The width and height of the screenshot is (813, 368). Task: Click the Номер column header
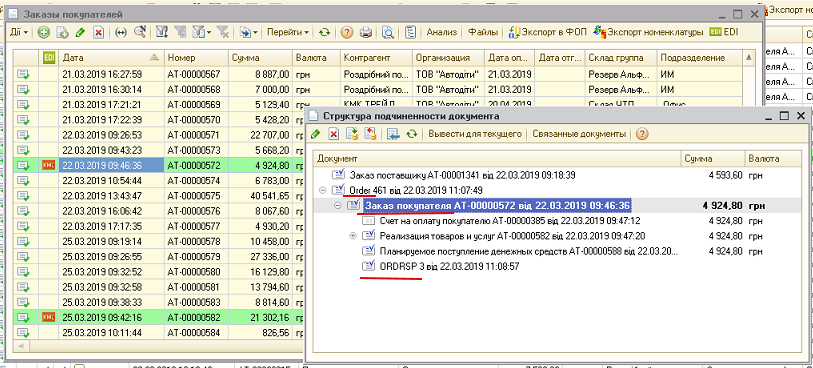click(197, 58)
